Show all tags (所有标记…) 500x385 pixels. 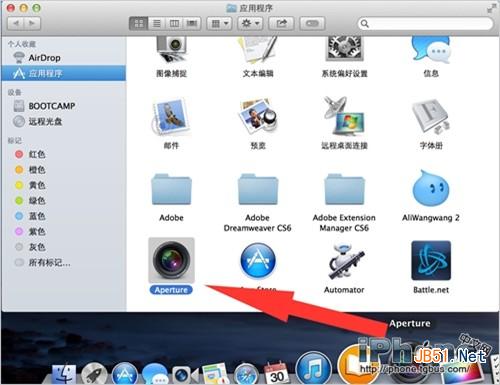click(63, 263)
